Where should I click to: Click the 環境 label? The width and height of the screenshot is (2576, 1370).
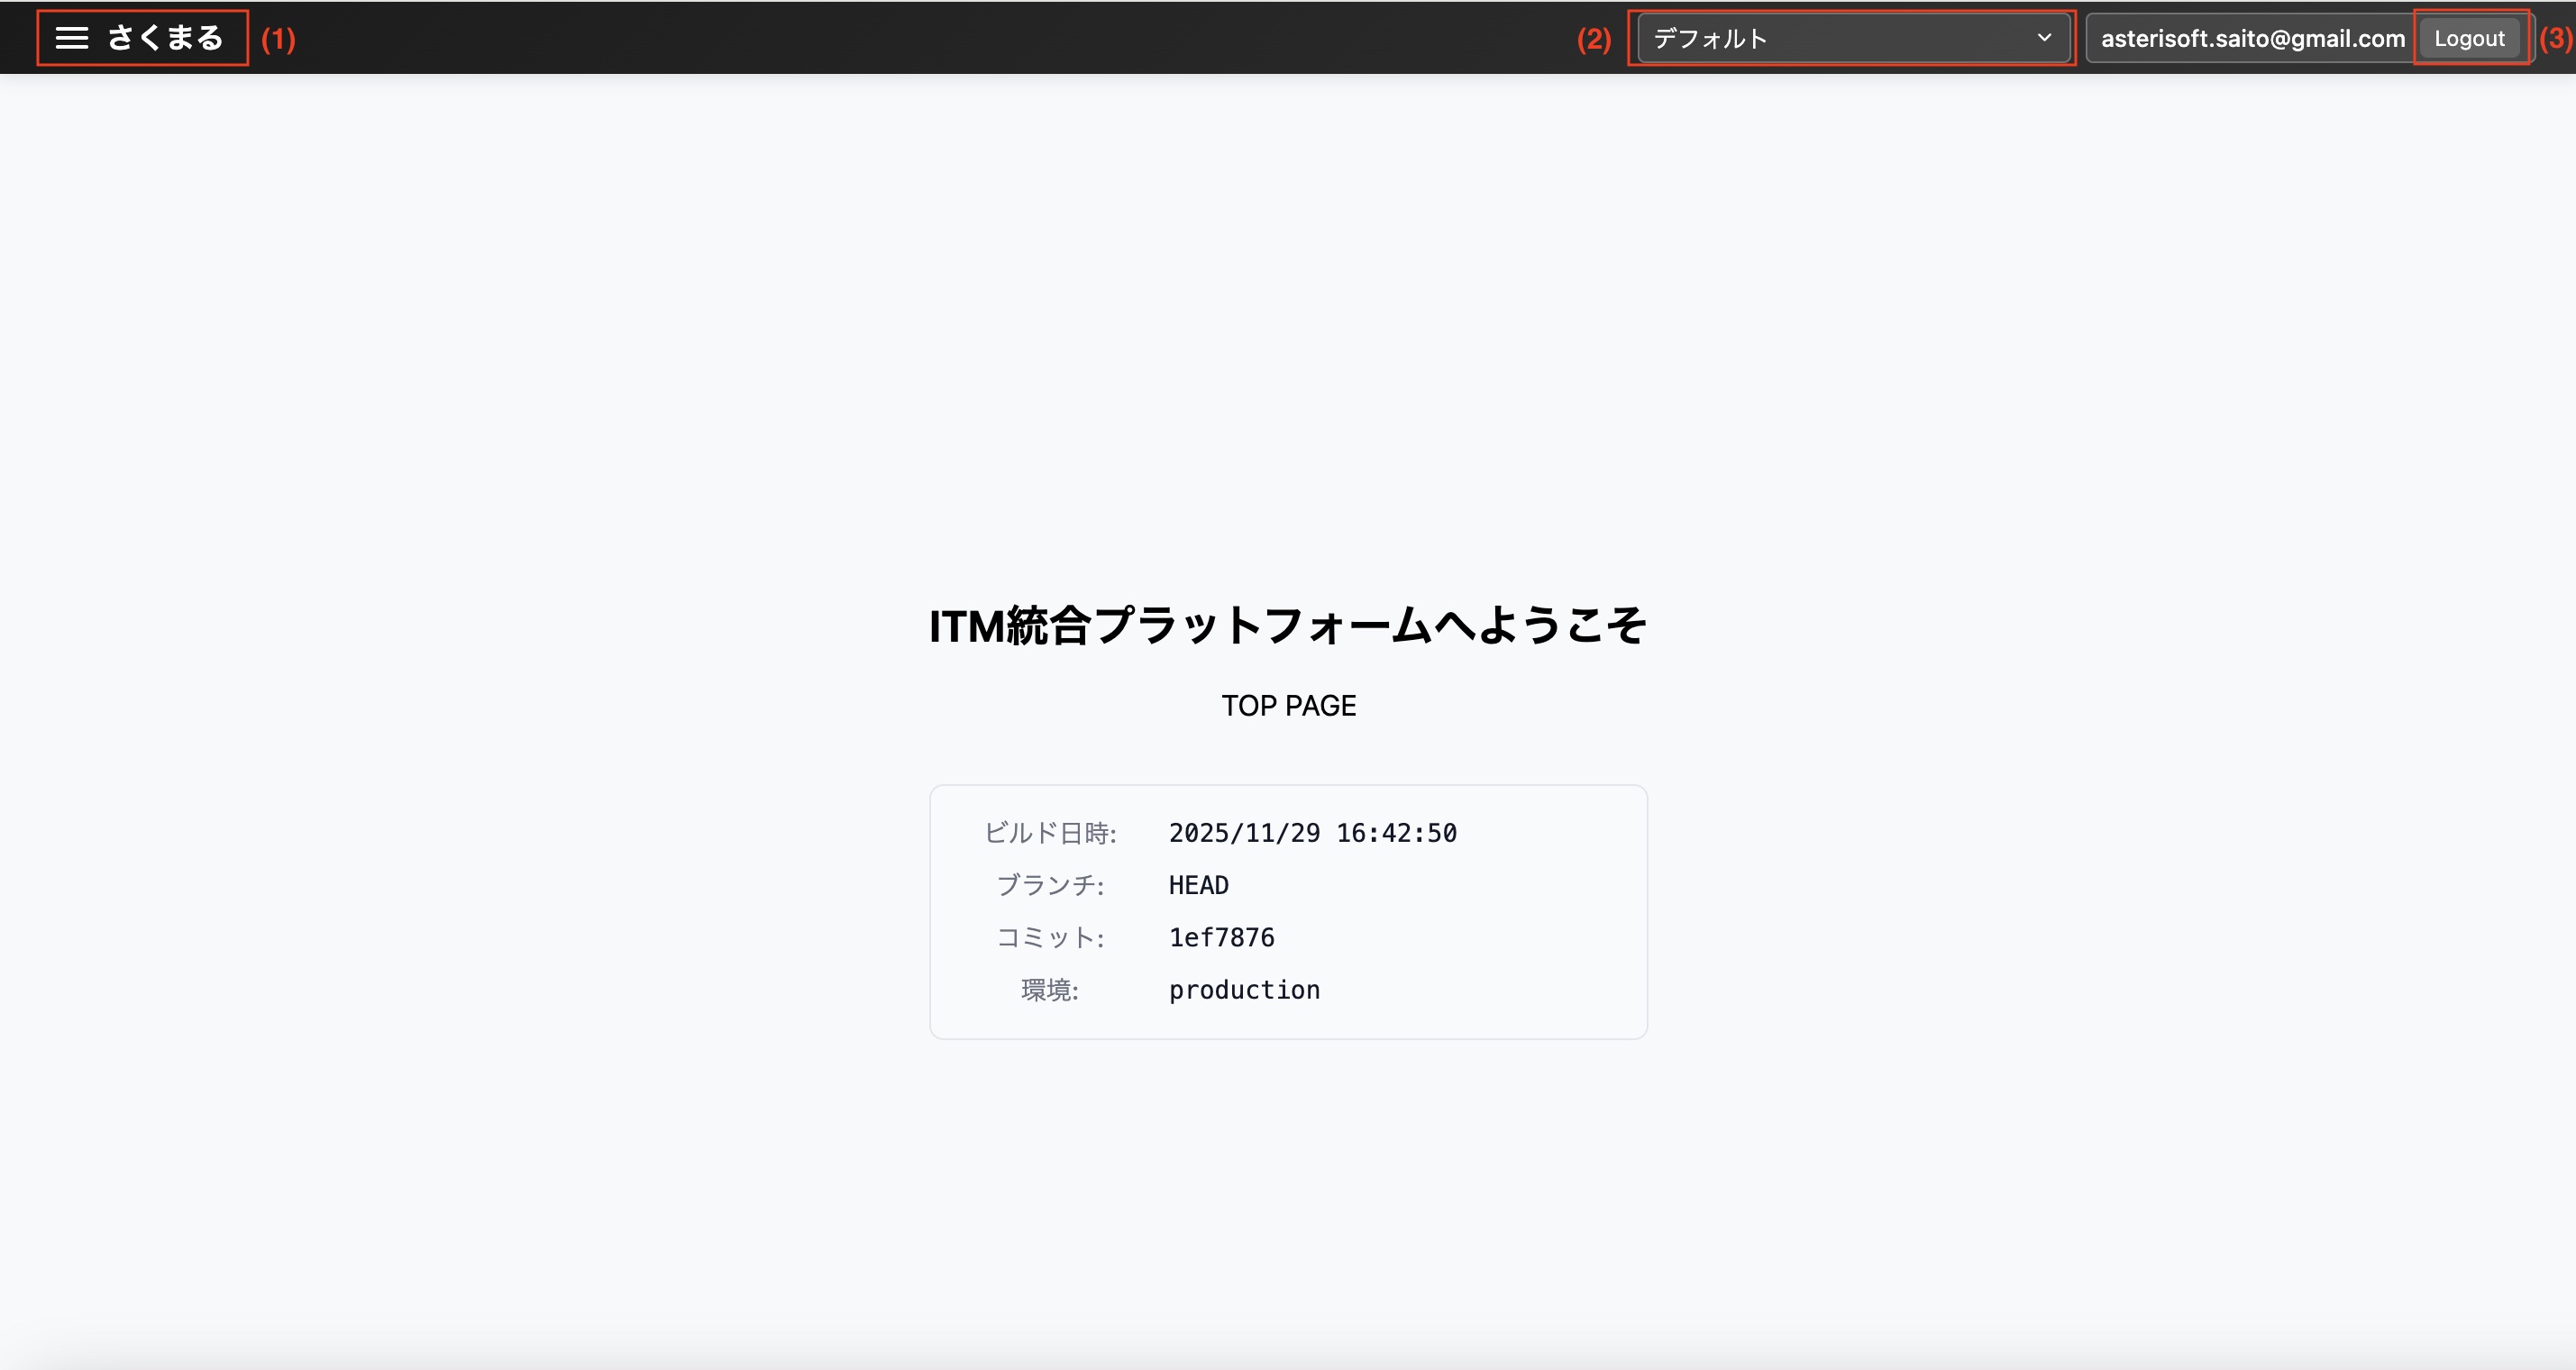tap(1050, 990)
